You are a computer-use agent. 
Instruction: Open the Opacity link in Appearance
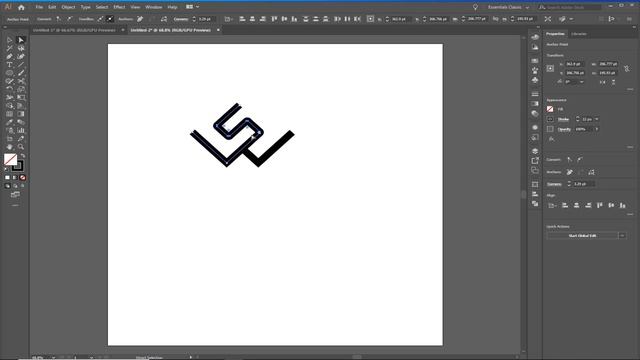pos(564,129)
